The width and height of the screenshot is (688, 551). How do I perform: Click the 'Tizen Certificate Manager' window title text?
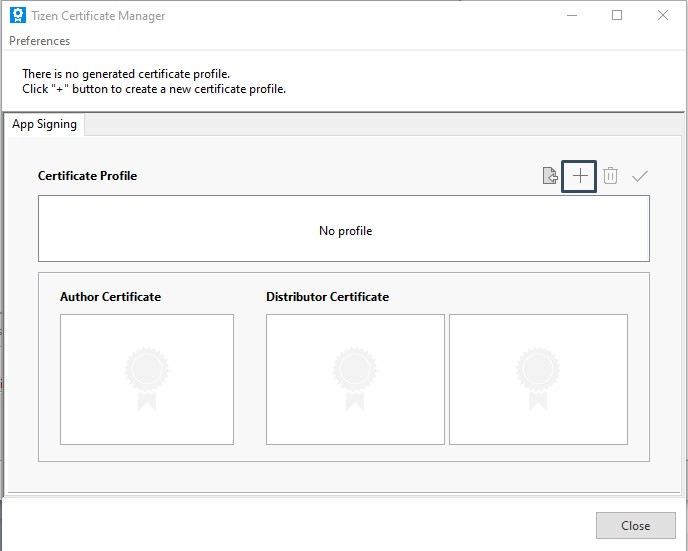[98, 16]
